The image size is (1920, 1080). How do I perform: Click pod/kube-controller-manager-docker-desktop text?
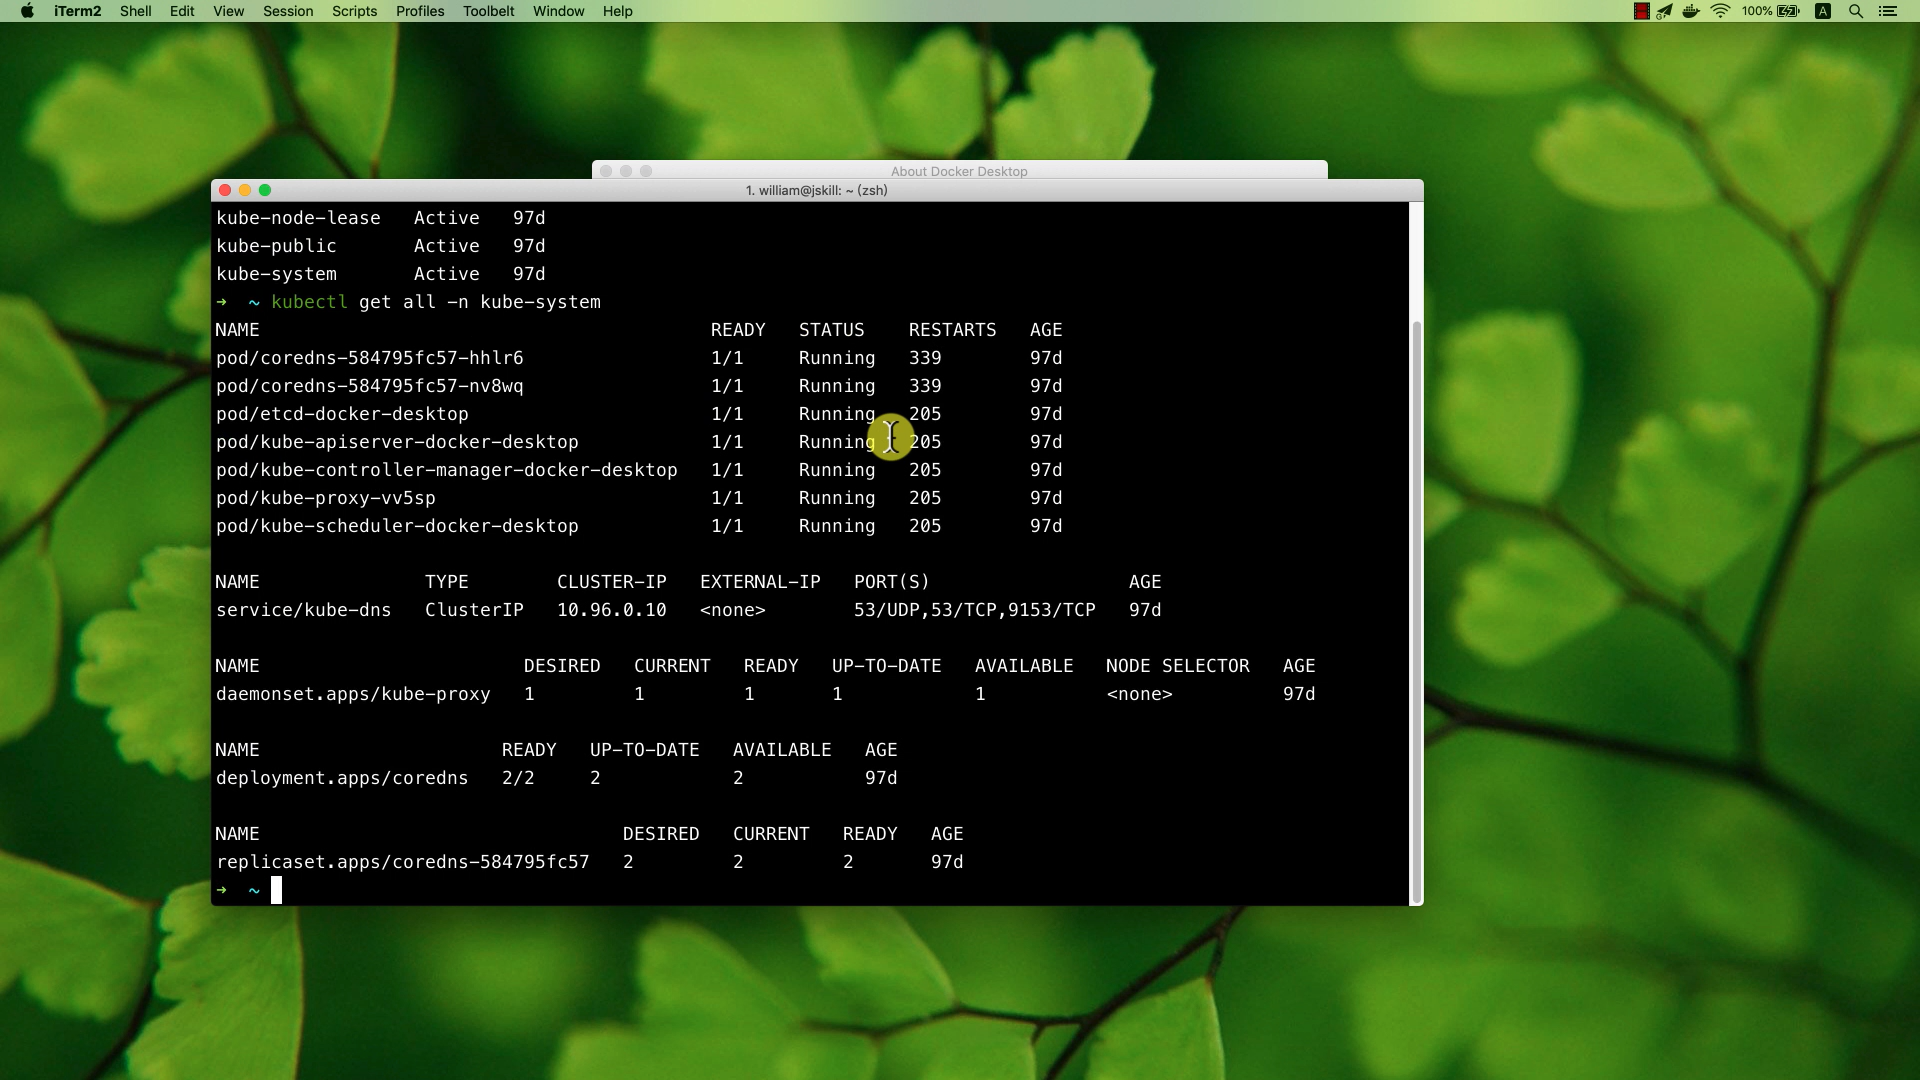coord(447,470)
